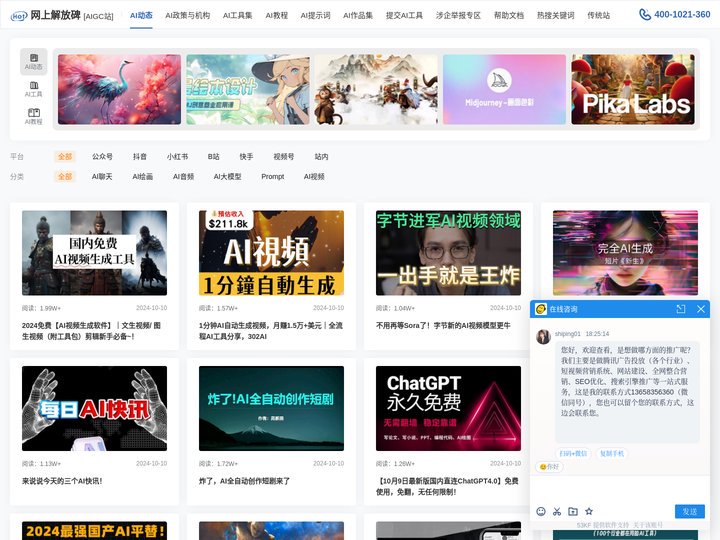Screen dimensions: 720x540
Task: Open the AI視頻1分鐘自動生成 thumbnail
Action: (x=271, y=253)
